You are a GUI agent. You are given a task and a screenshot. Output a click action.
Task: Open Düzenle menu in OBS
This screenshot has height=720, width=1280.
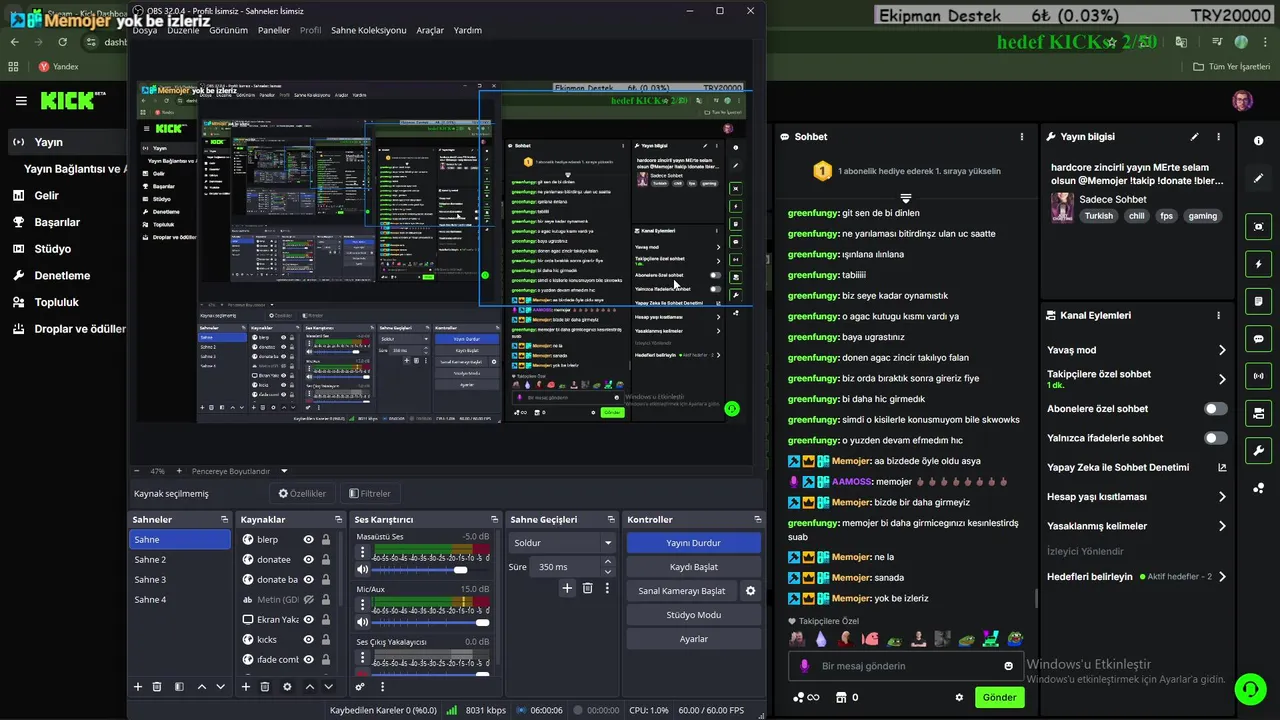tap(183, 30)
